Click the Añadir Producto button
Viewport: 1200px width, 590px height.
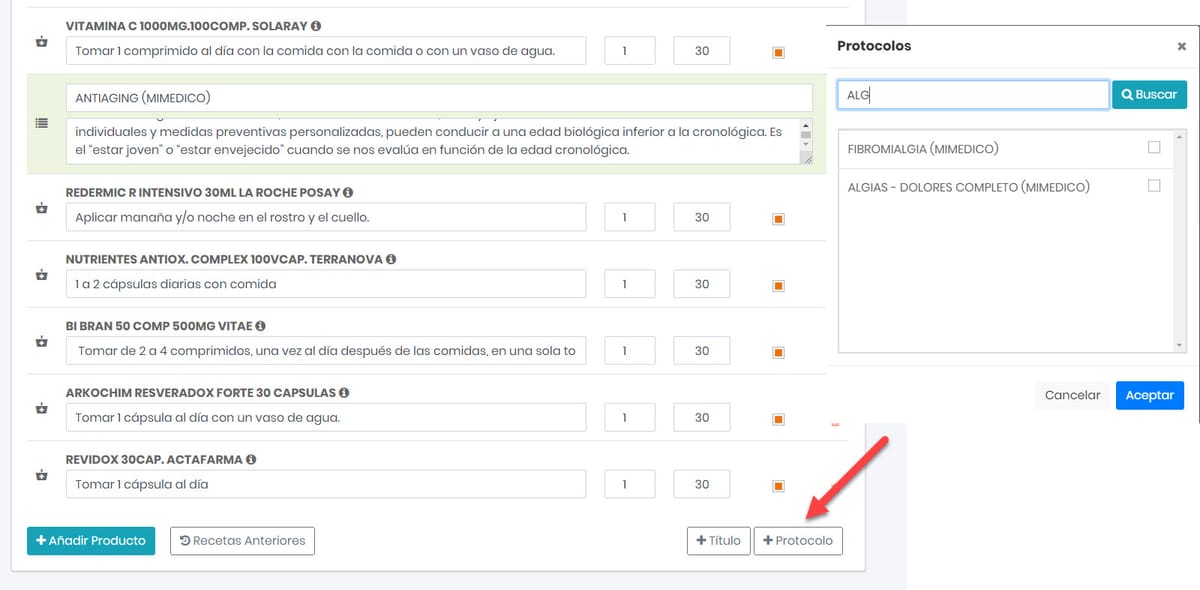[90, 540]
